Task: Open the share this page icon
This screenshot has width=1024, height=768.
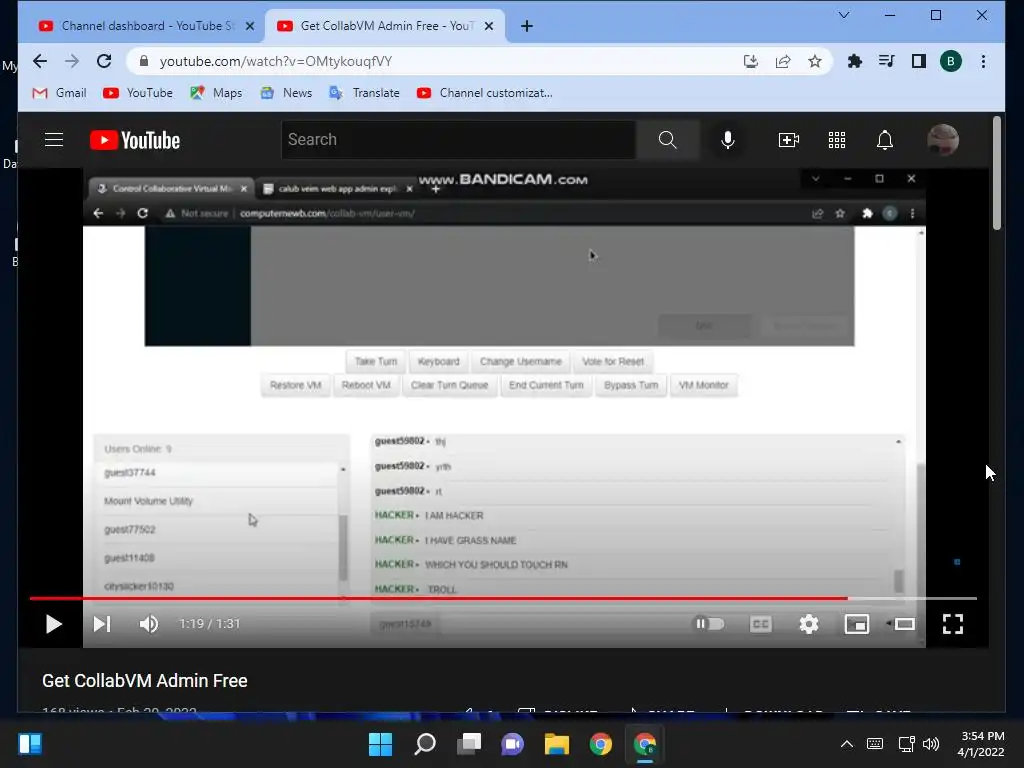Action: click(782, 61)
